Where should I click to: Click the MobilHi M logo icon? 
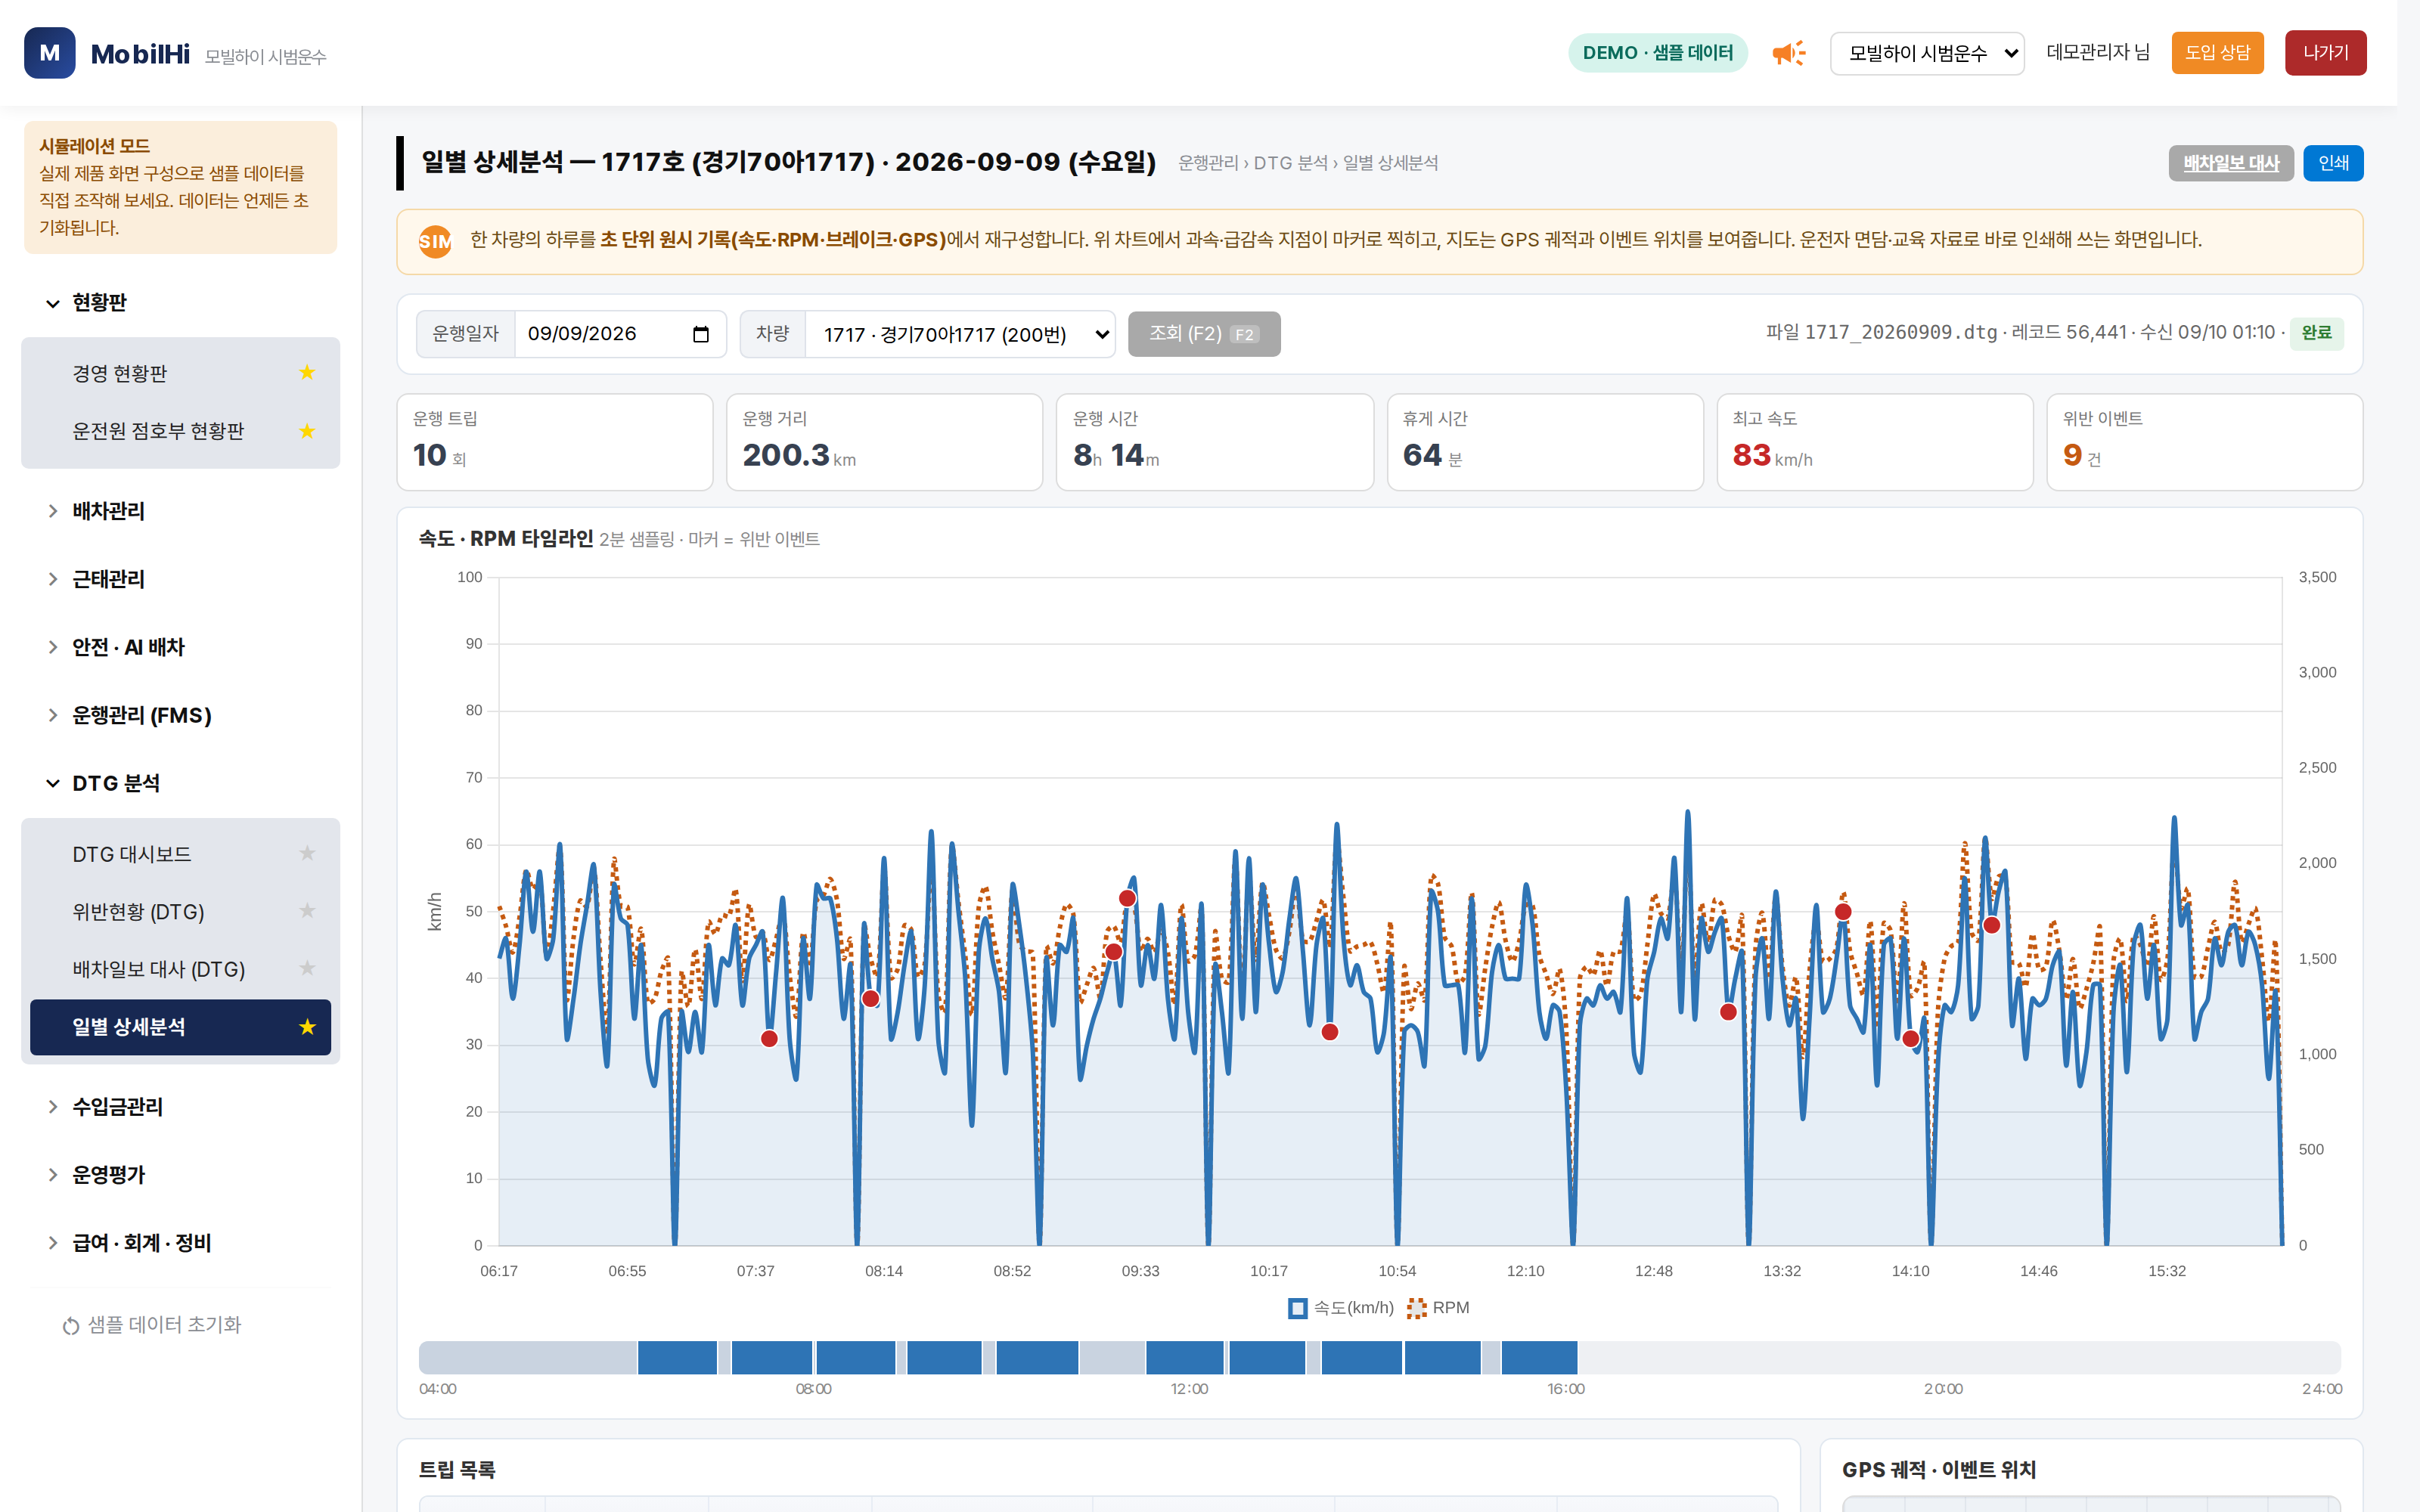click(49, 53)
